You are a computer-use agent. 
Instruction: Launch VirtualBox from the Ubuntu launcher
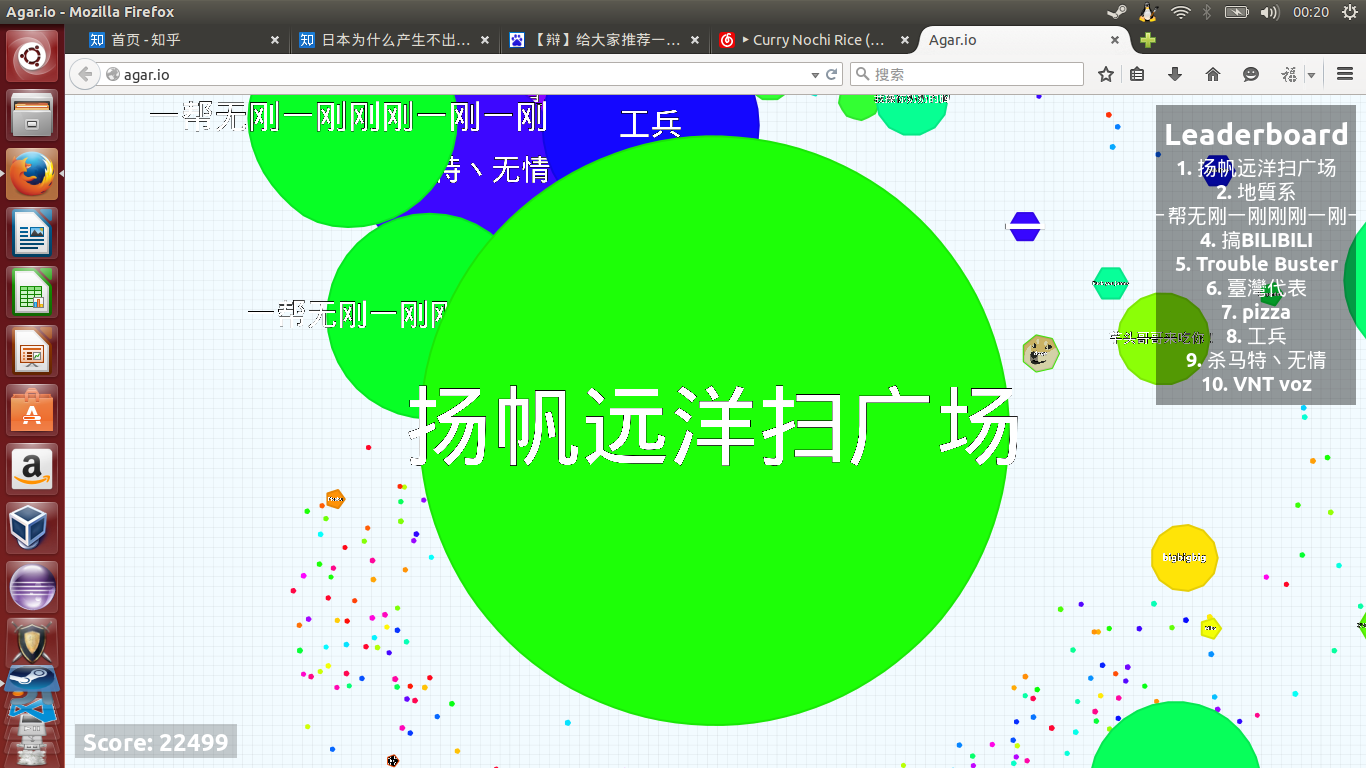31,528
